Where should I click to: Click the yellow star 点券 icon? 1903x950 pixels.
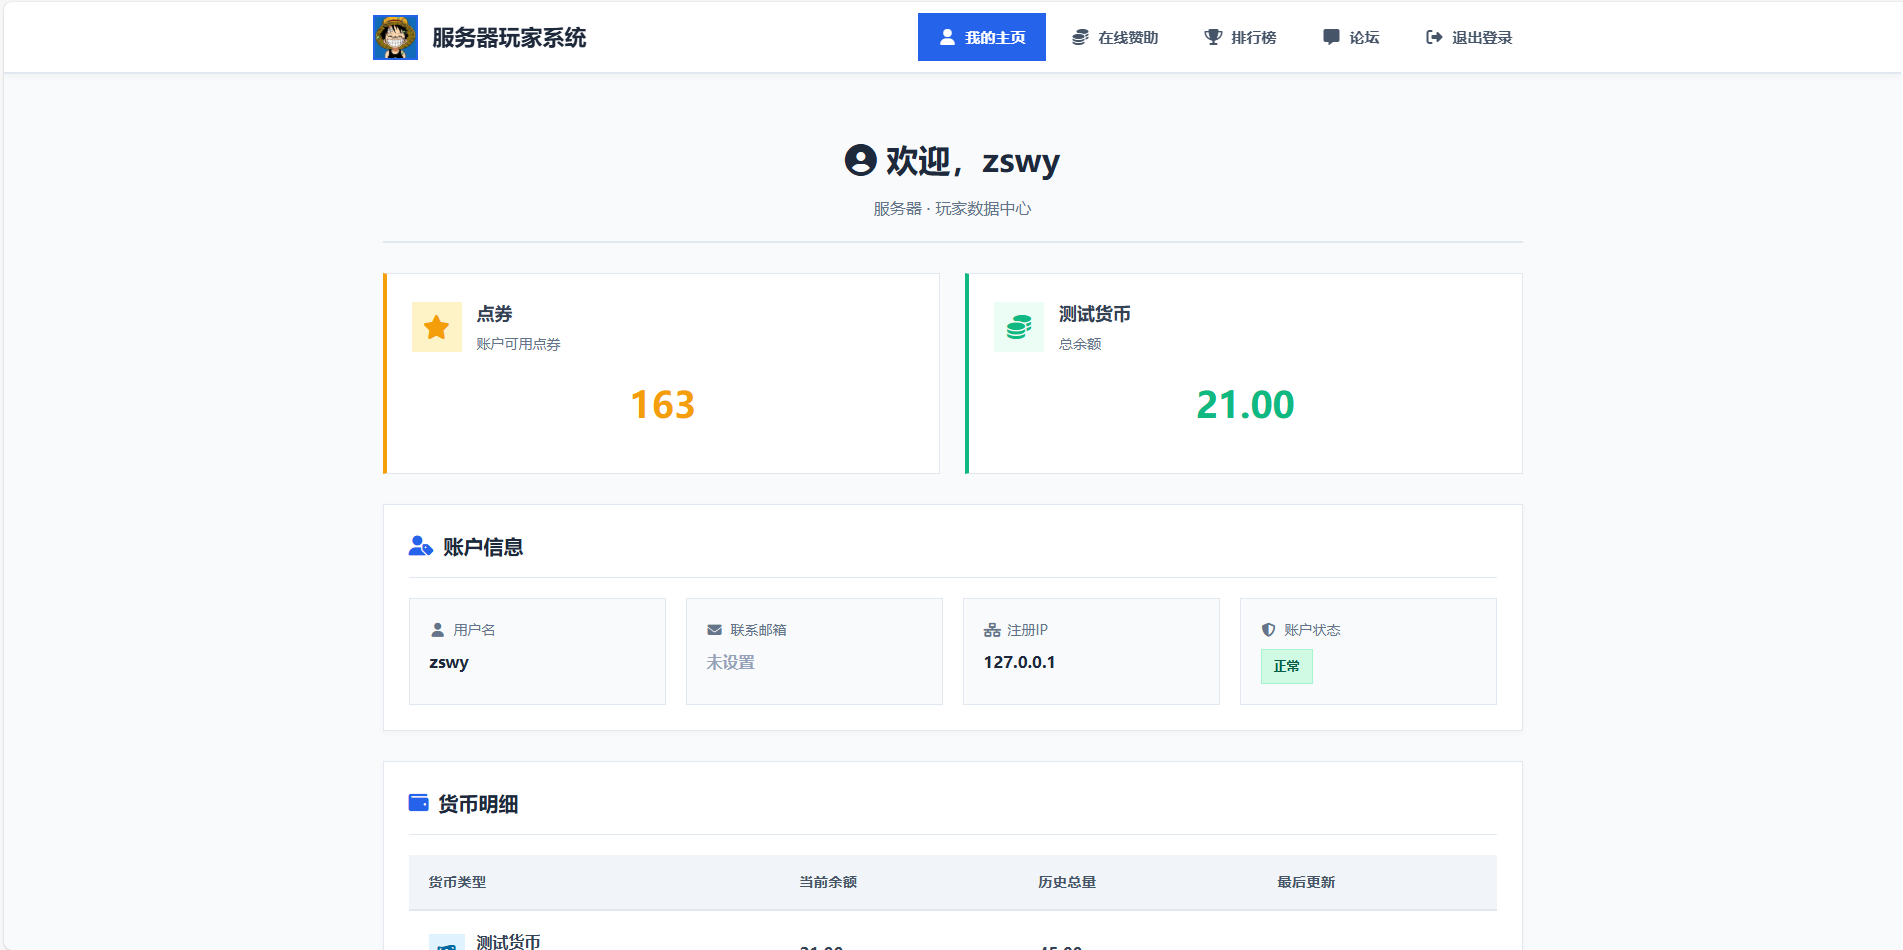click(x=436, y=326)
